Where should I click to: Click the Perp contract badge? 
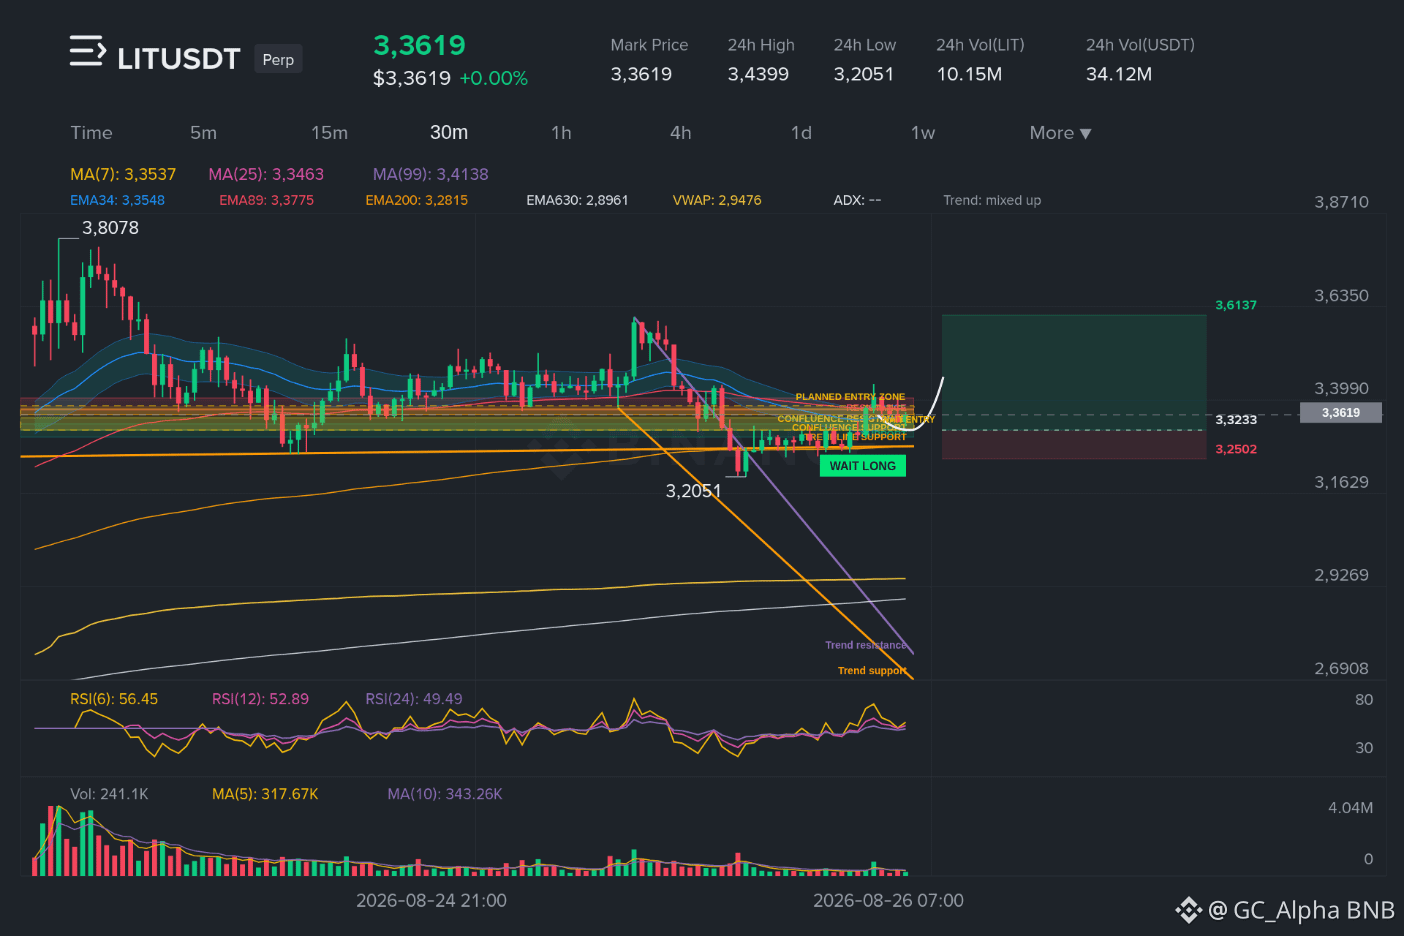point(278,59)
